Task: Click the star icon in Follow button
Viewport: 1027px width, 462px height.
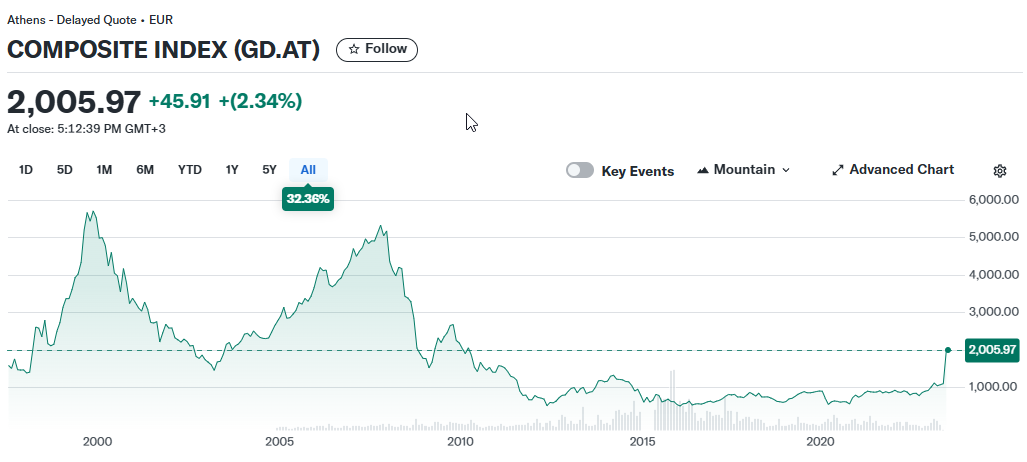Action: point(354,49)
